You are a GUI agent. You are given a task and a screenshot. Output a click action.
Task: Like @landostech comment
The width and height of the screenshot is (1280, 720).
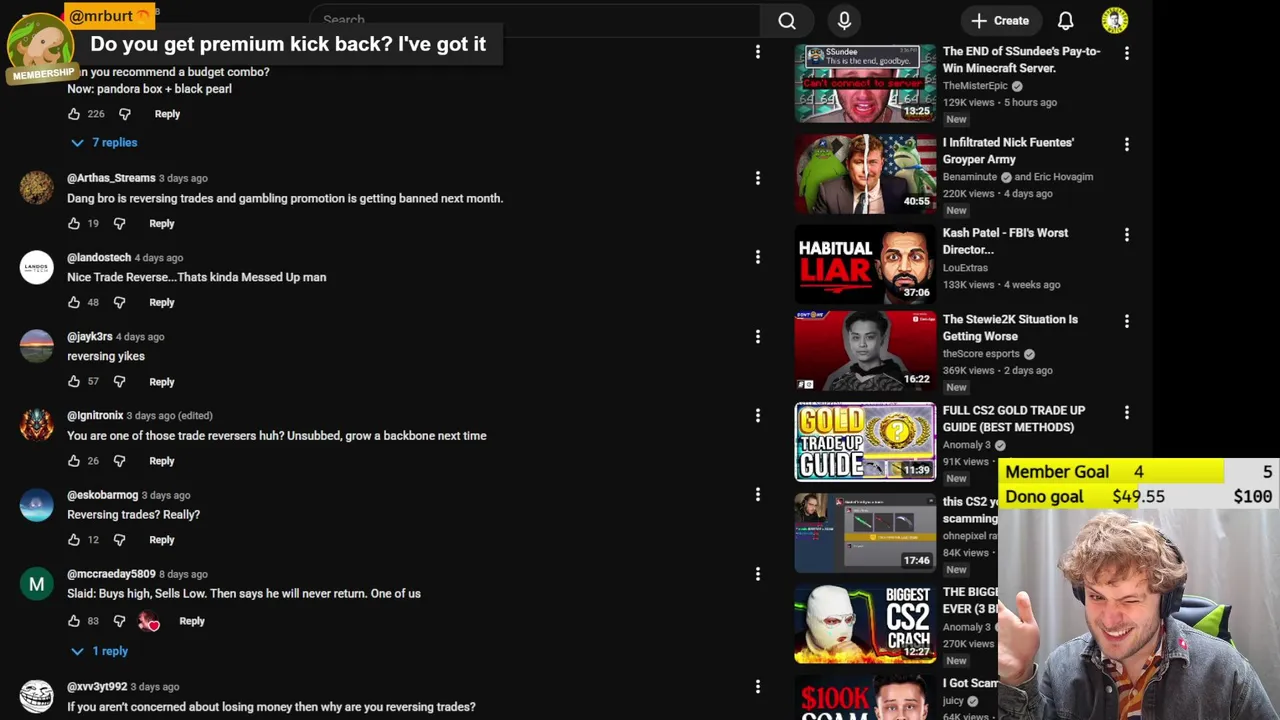tap(74, 303)
